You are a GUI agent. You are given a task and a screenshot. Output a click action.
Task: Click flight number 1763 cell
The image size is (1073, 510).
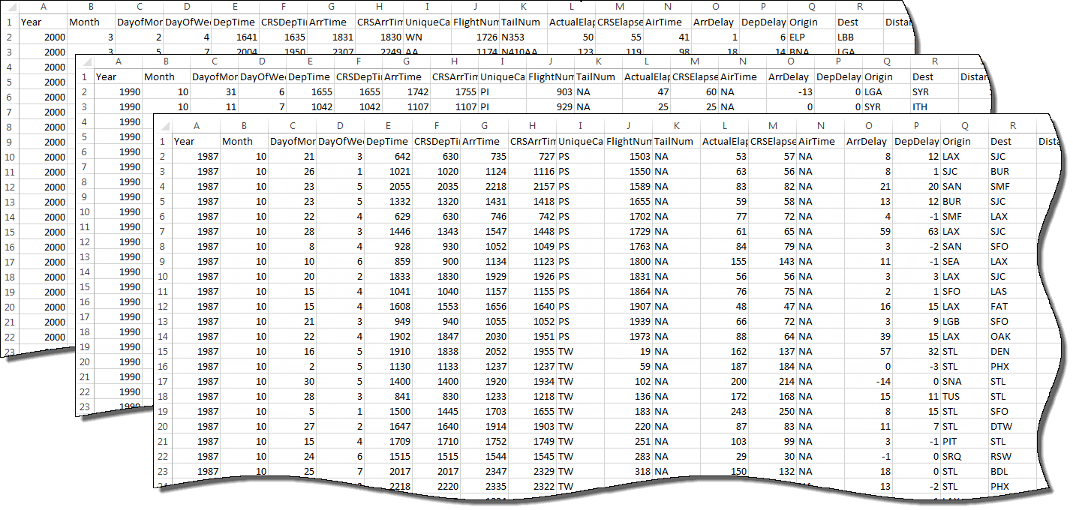(x=628, y=246)
